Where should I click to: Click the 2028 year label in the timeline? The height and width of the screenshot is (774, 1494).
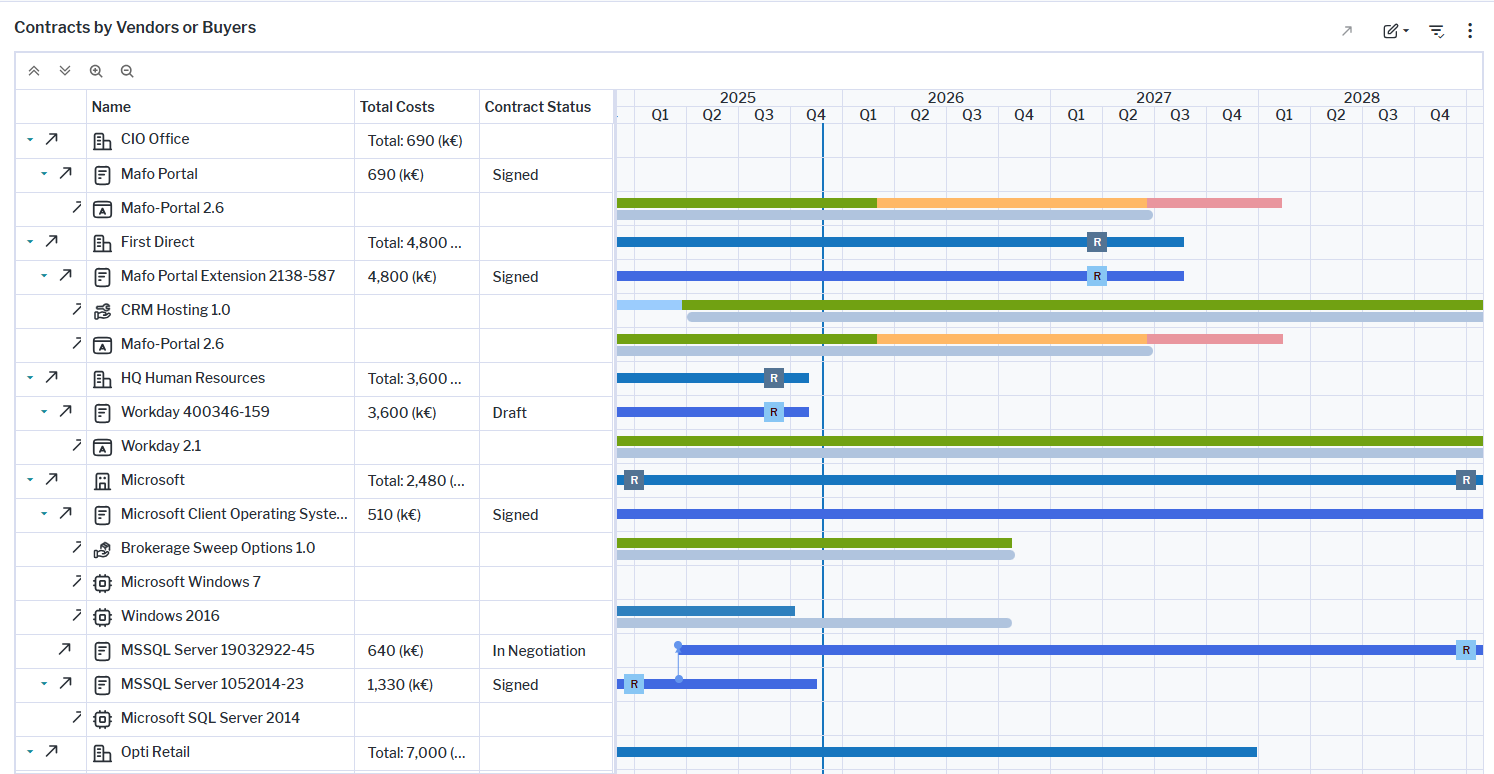point(1362,97)
